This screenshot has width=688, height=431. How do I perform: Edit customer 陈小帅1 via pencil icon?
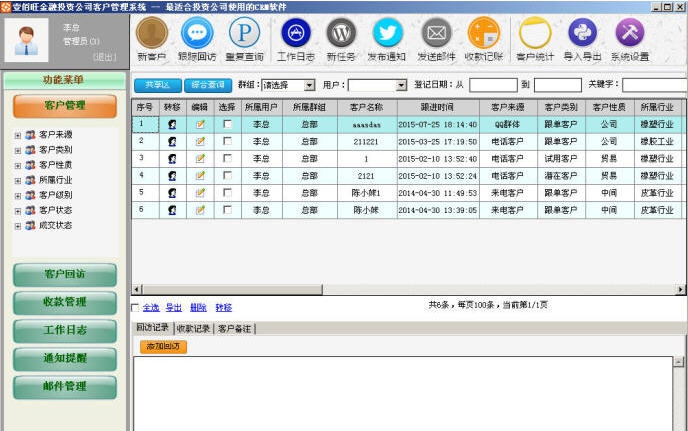click(x=200, y=193)
